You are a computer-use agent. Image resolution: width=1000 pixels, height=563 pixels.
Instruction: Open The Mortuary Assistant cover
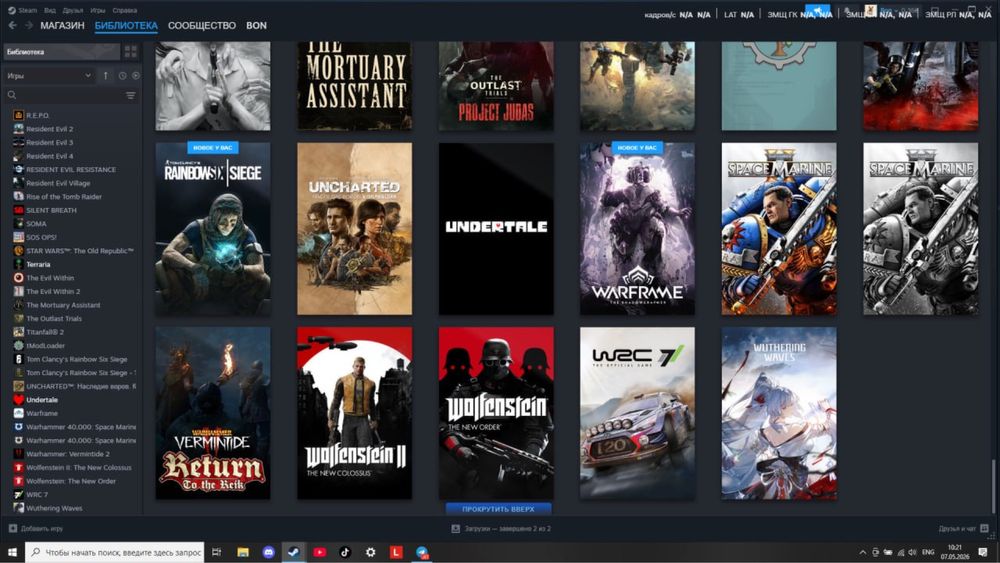pos(355,86)
